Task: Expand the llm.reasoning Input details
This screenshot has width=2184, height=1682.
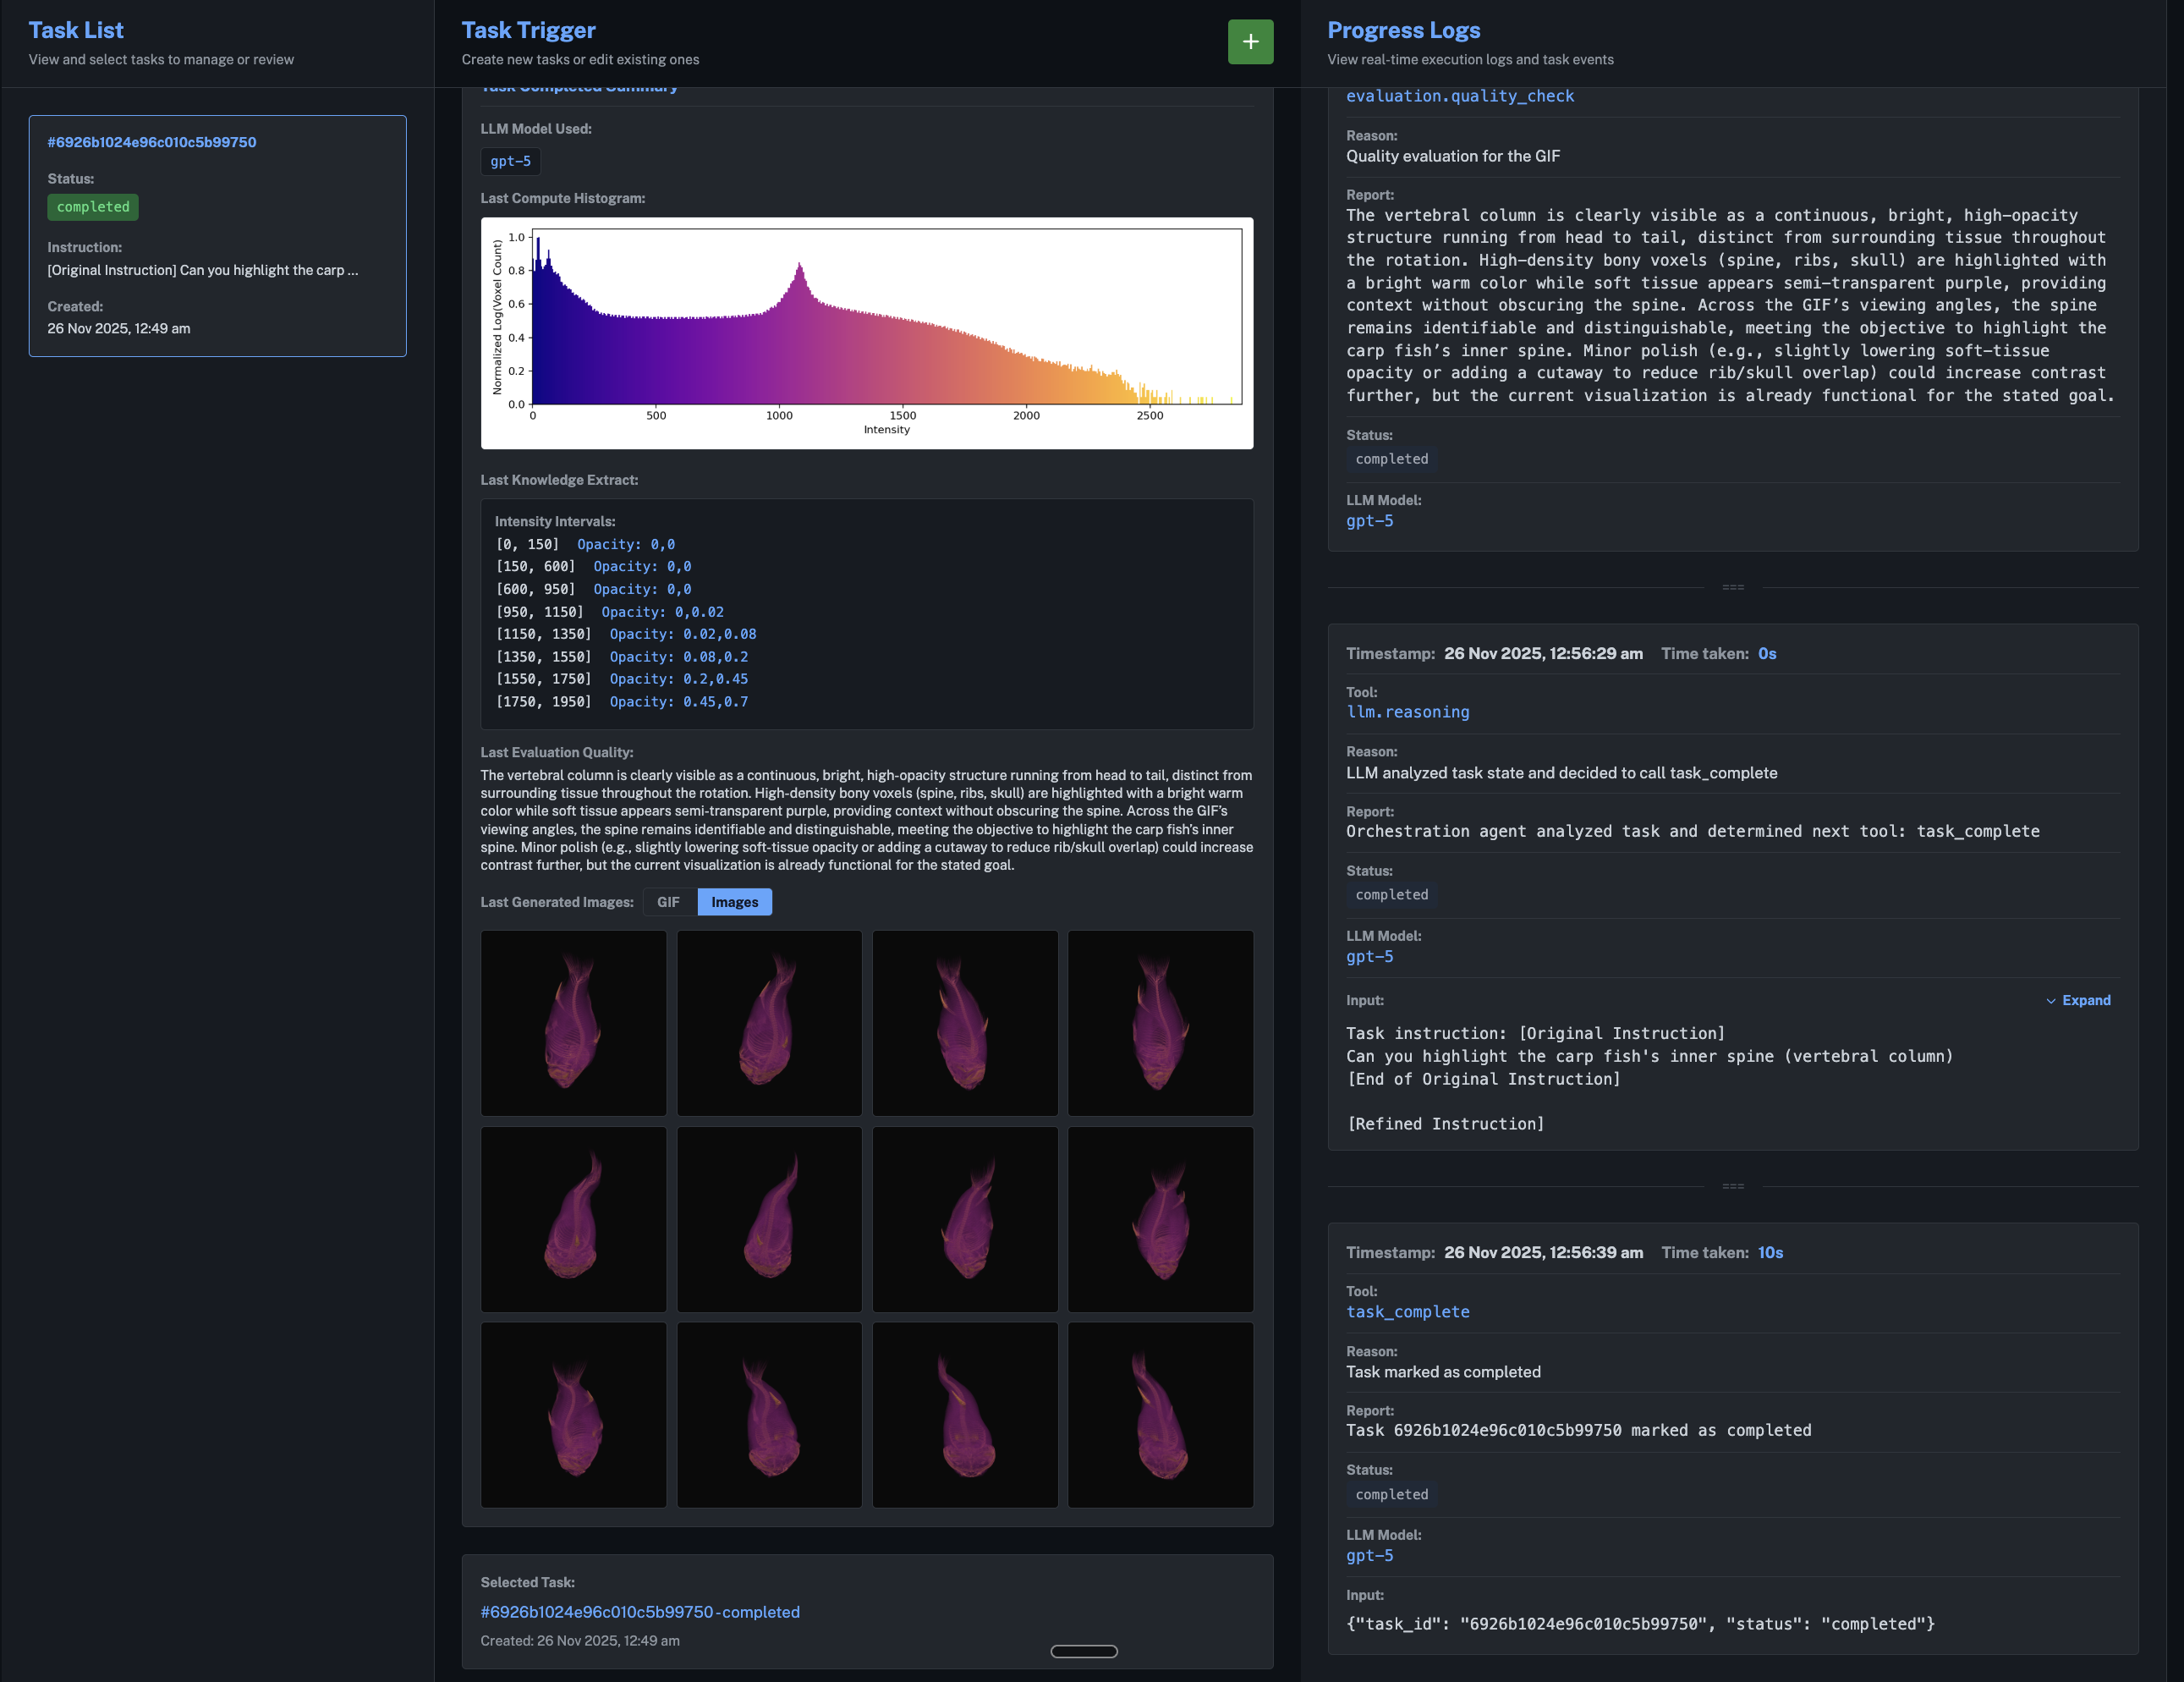Action: [2079, 999]
